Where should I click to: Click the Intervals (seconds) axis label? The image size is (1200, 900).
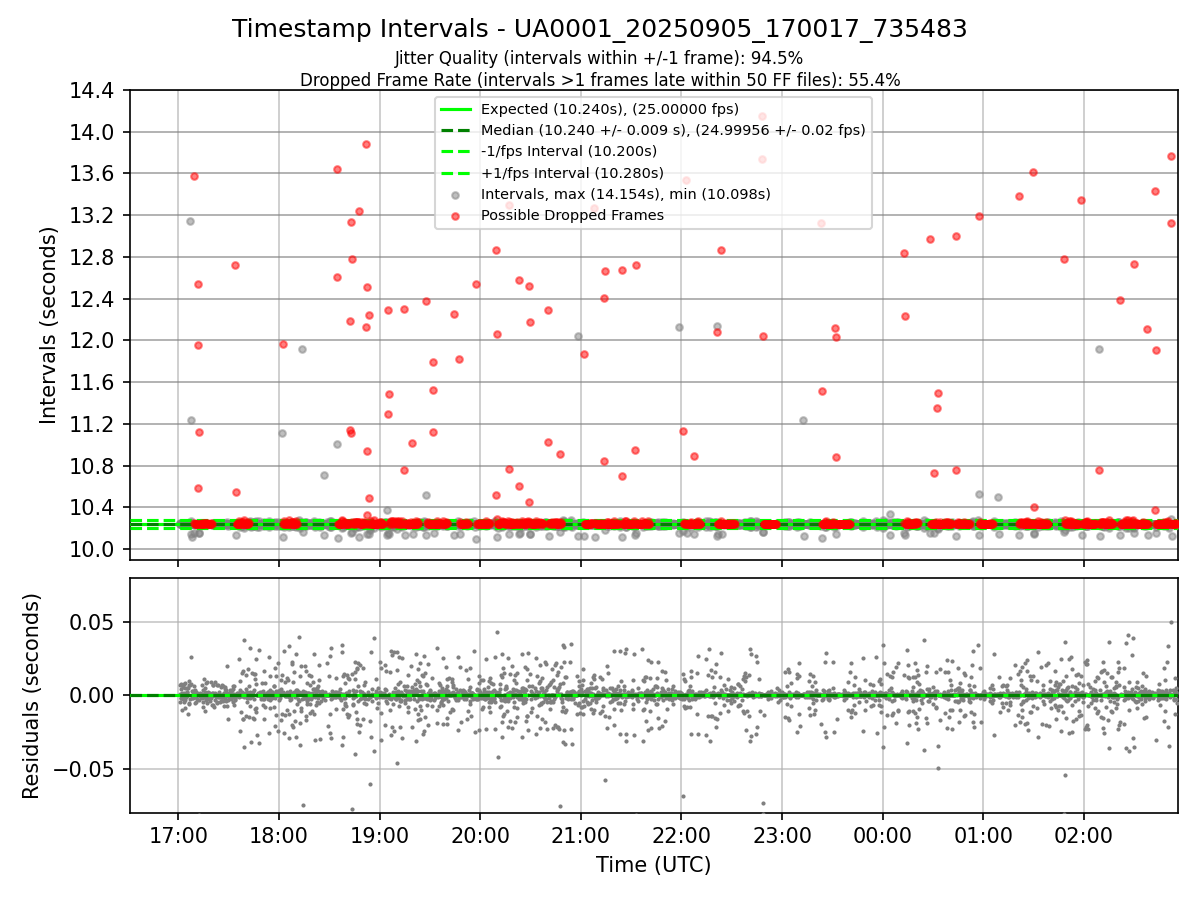click(x=48, y=325)
